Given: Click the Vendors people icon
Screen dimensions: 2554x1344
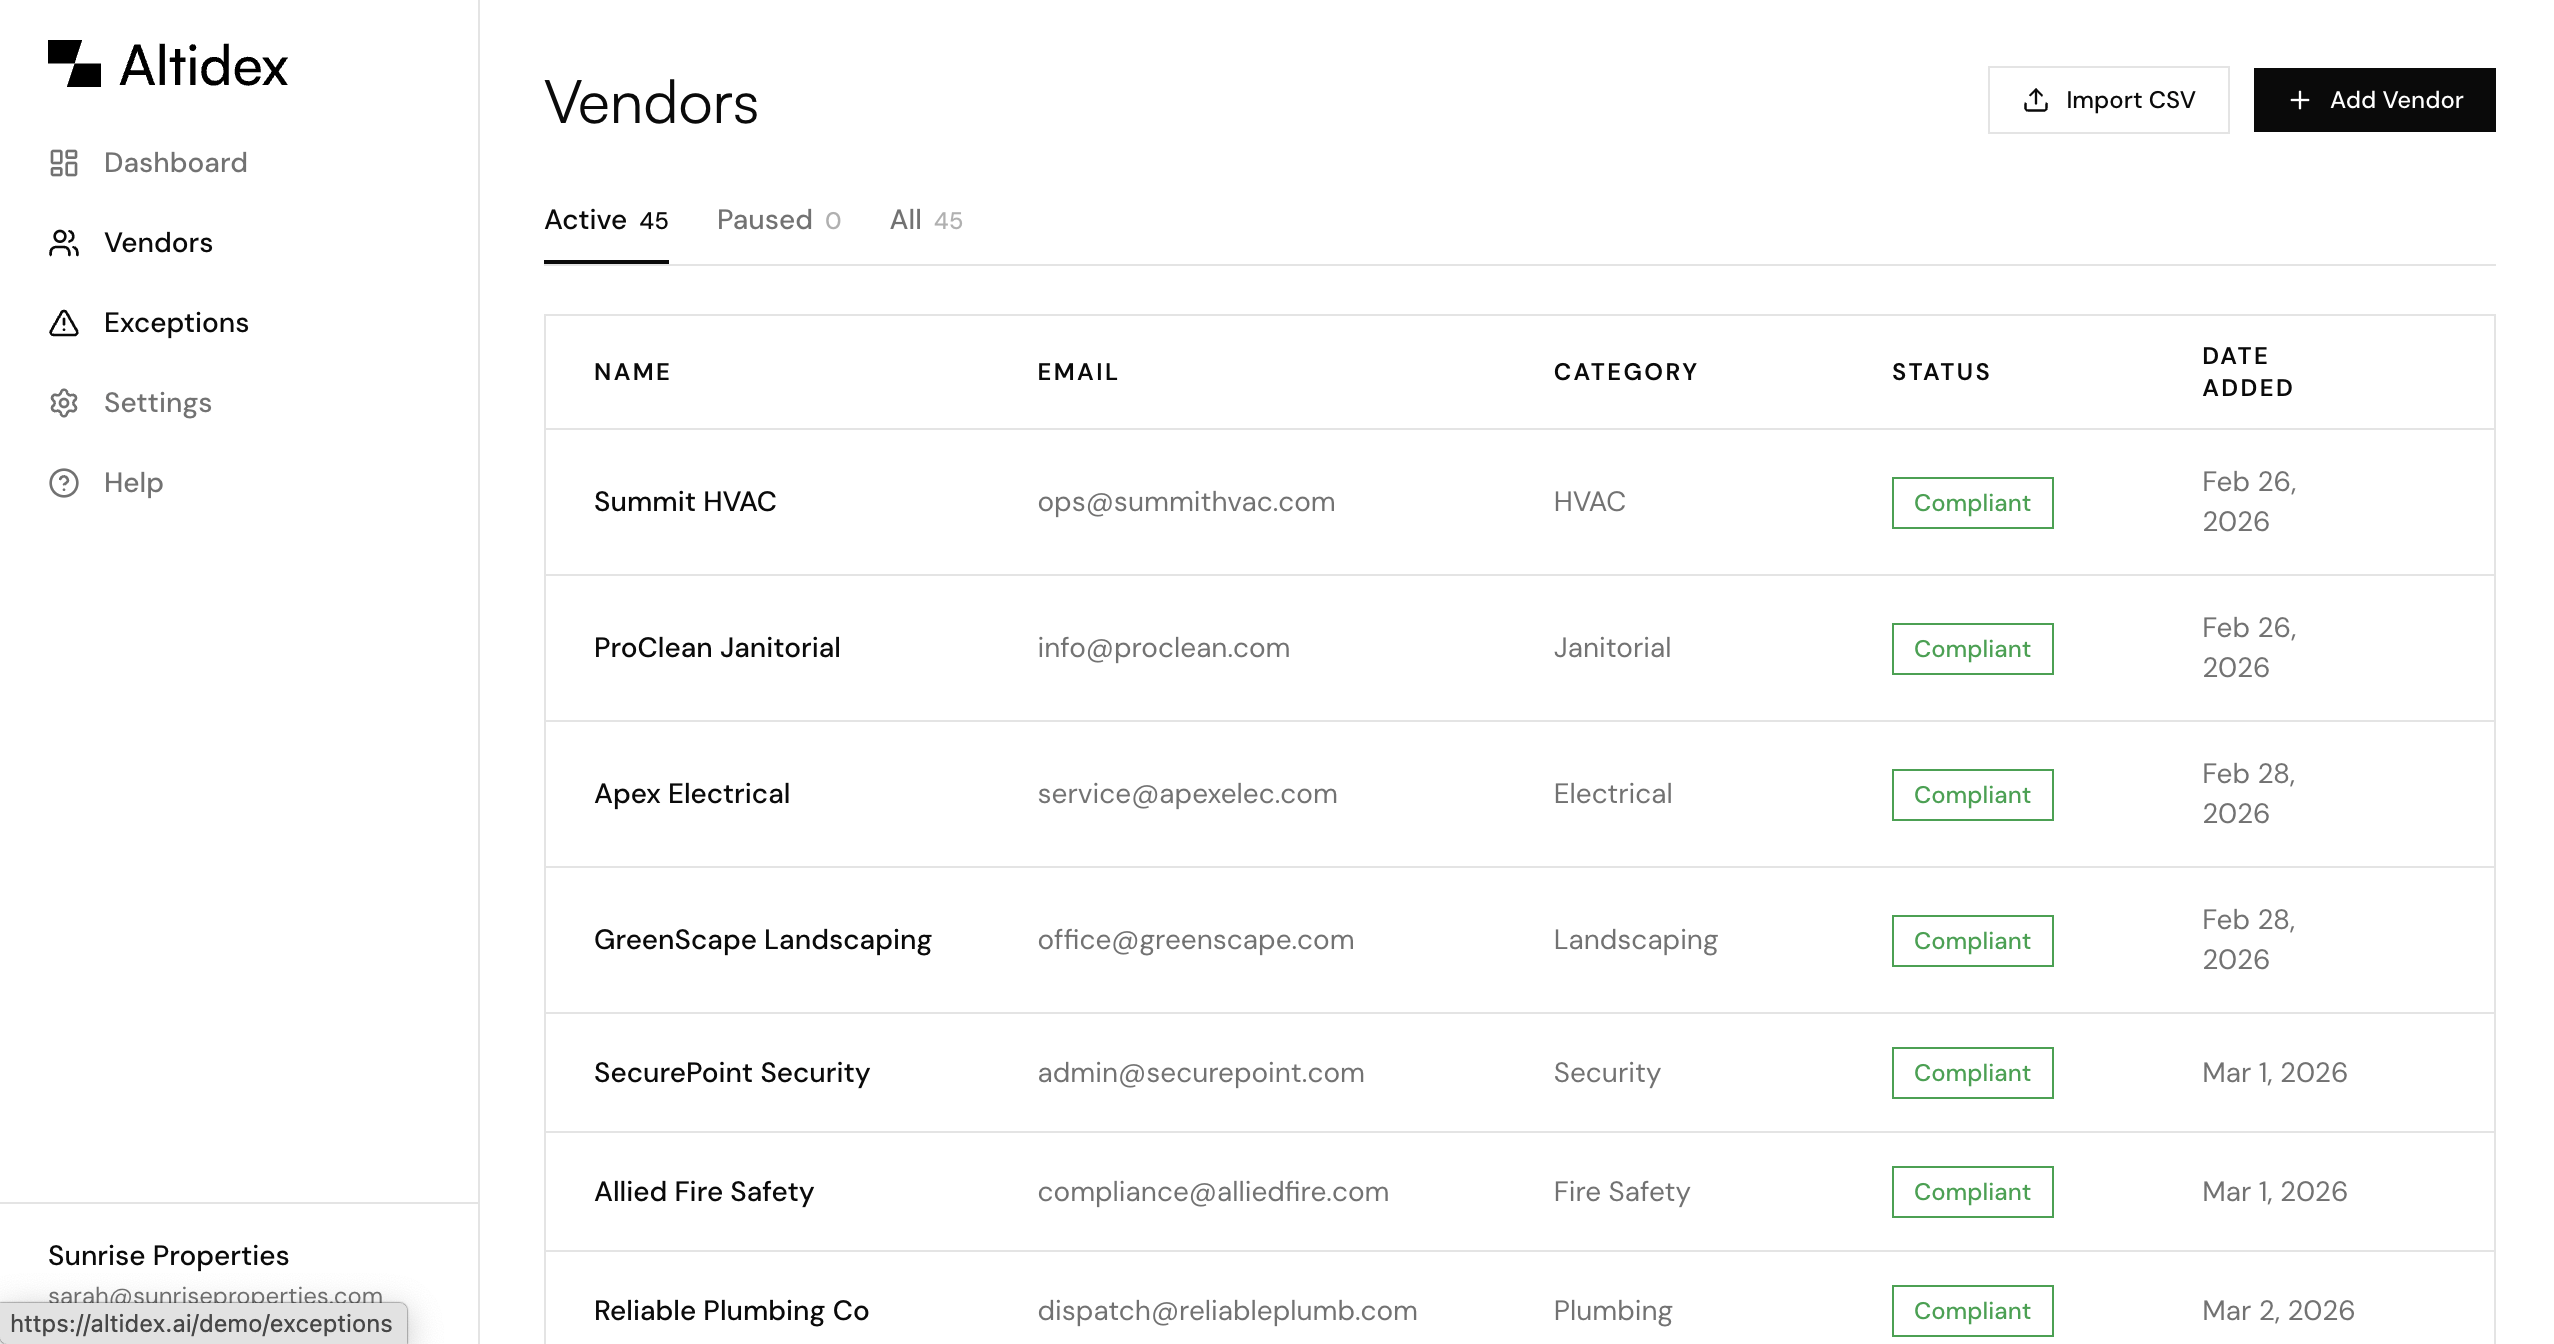Looking at the screenshot, I should click(64, 243).
